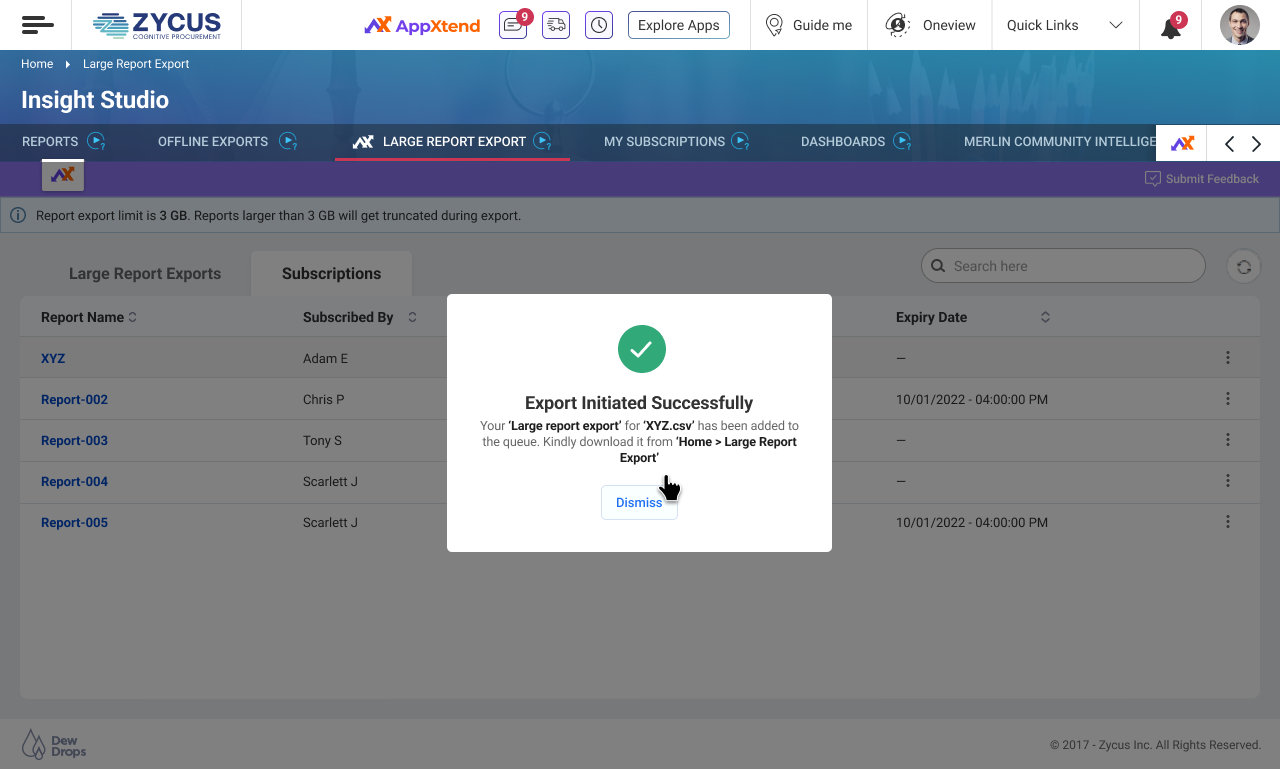Open the notifications bell

point(1170,27)
